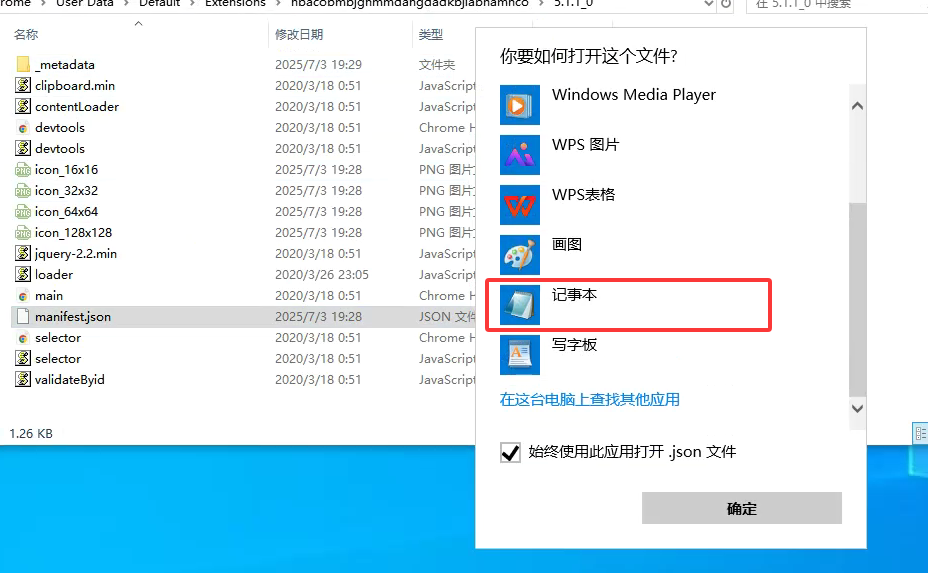Click the validateByid script file icon
This screenshot has width=928, height=573.
click(23, 379)
